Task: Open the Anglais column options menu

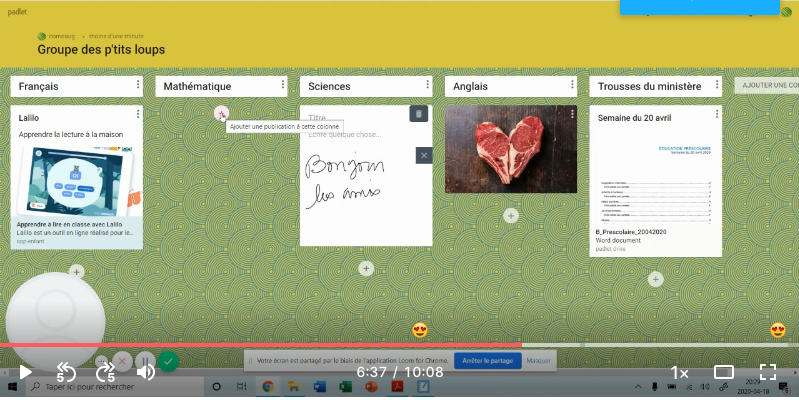Action: pyautogui.click(x=572, y=85)
